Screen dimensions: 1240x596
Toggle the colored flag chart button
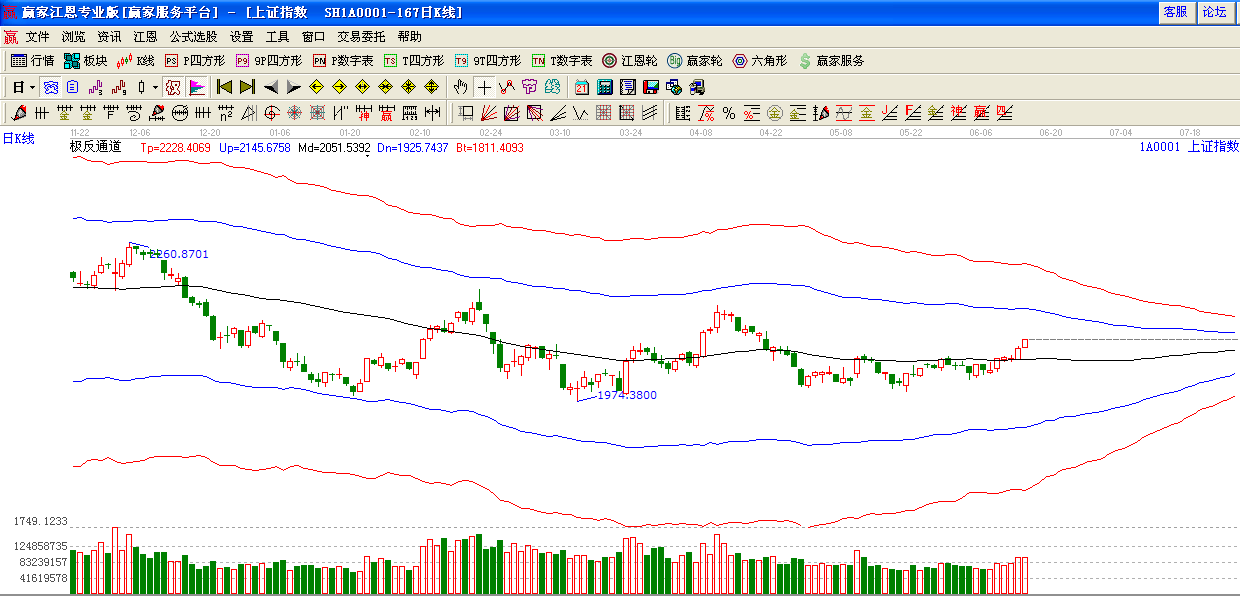coord(197,87)
